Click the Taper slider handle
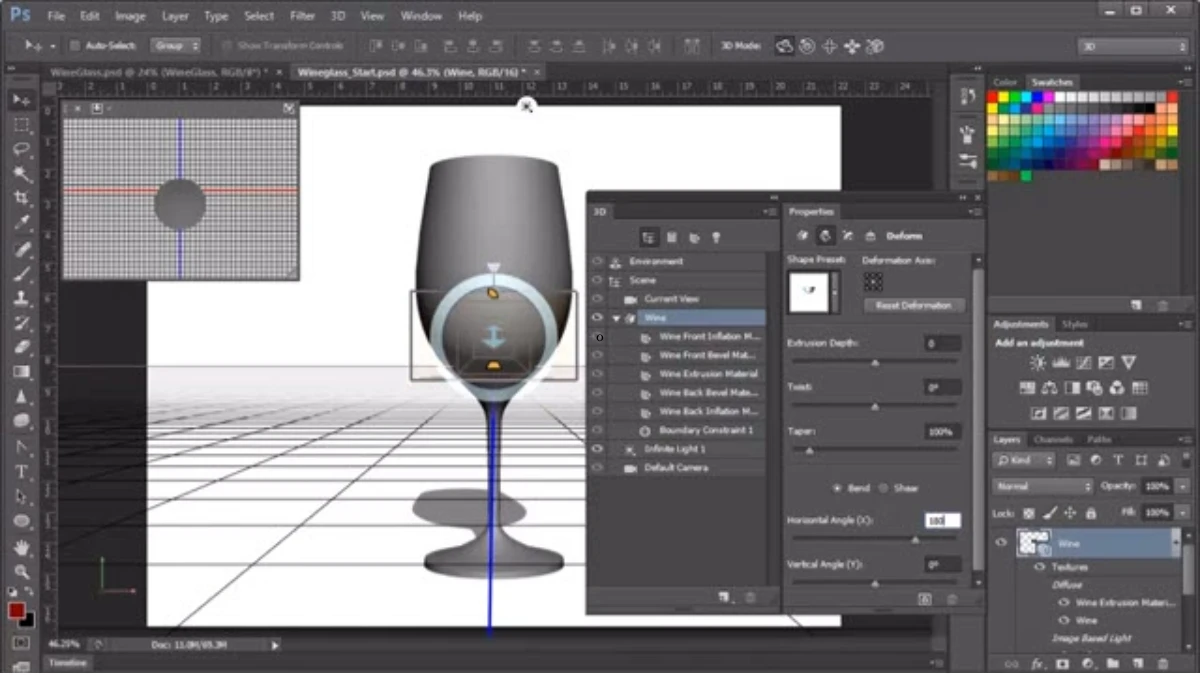The width and height of the screenshot is (1200, 675). click(809, 450)
